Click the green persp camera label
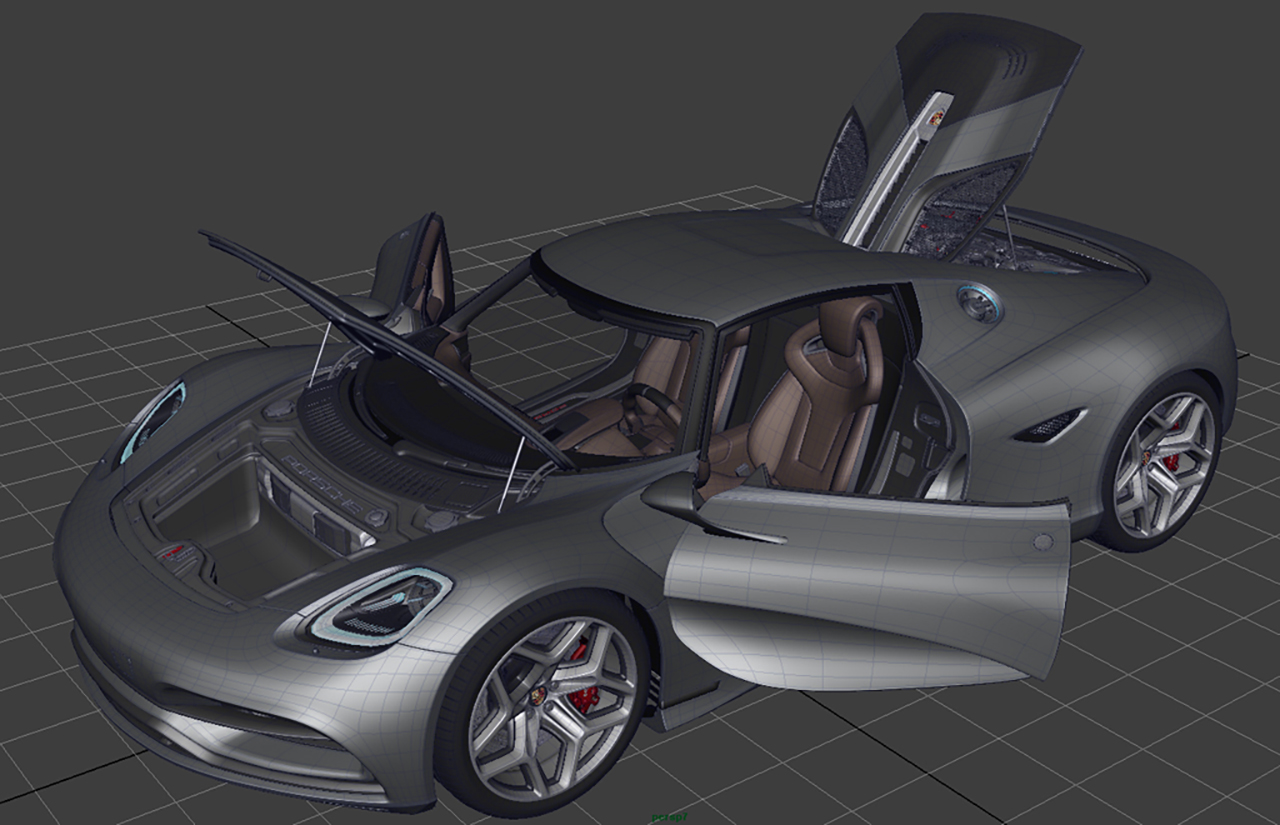The width and height of the screenshot is (1280, 825). 669,818
